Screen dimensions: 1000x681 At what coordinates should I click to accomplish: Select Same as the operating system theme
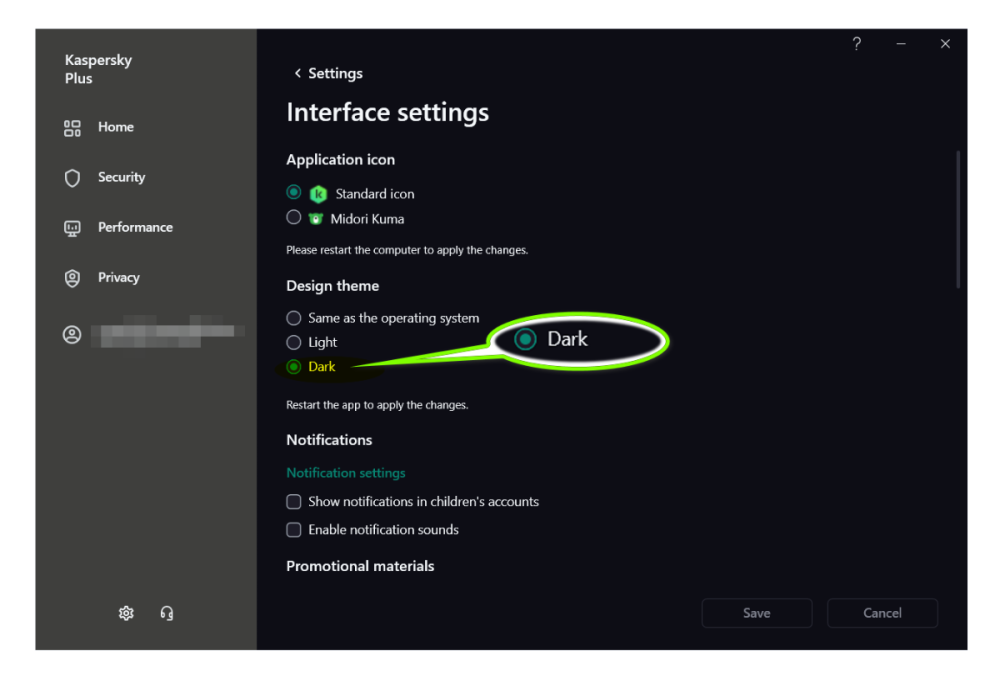(294, 318)
